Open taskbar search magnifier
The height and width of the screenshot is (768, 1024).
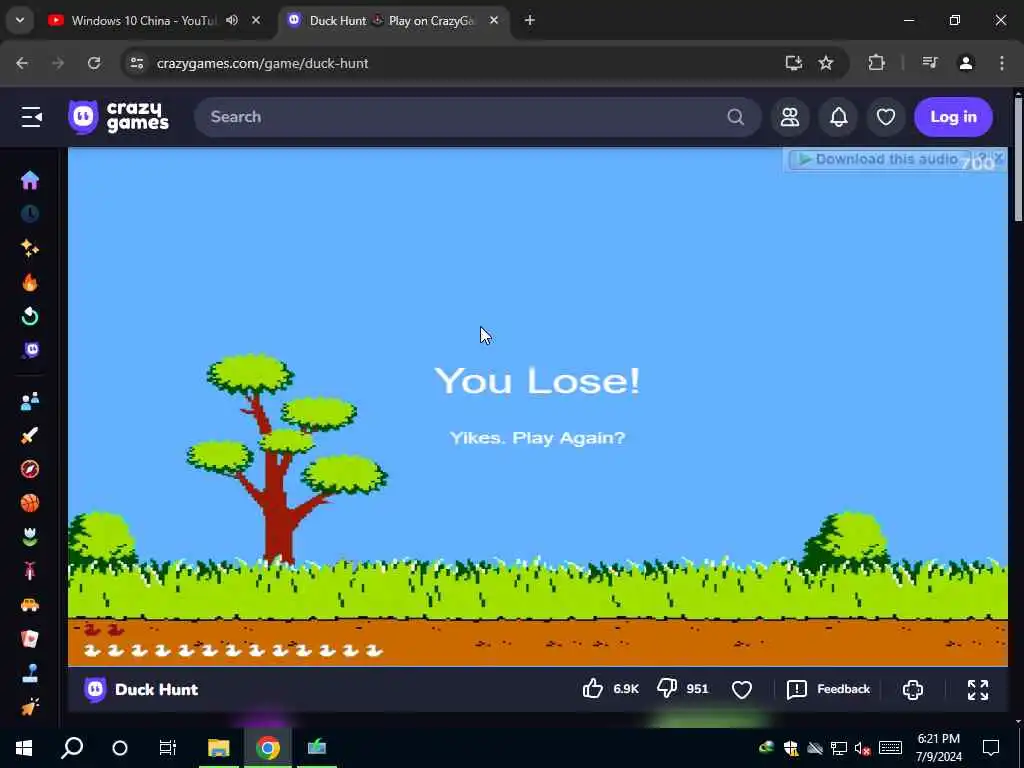tap(72, 747)
